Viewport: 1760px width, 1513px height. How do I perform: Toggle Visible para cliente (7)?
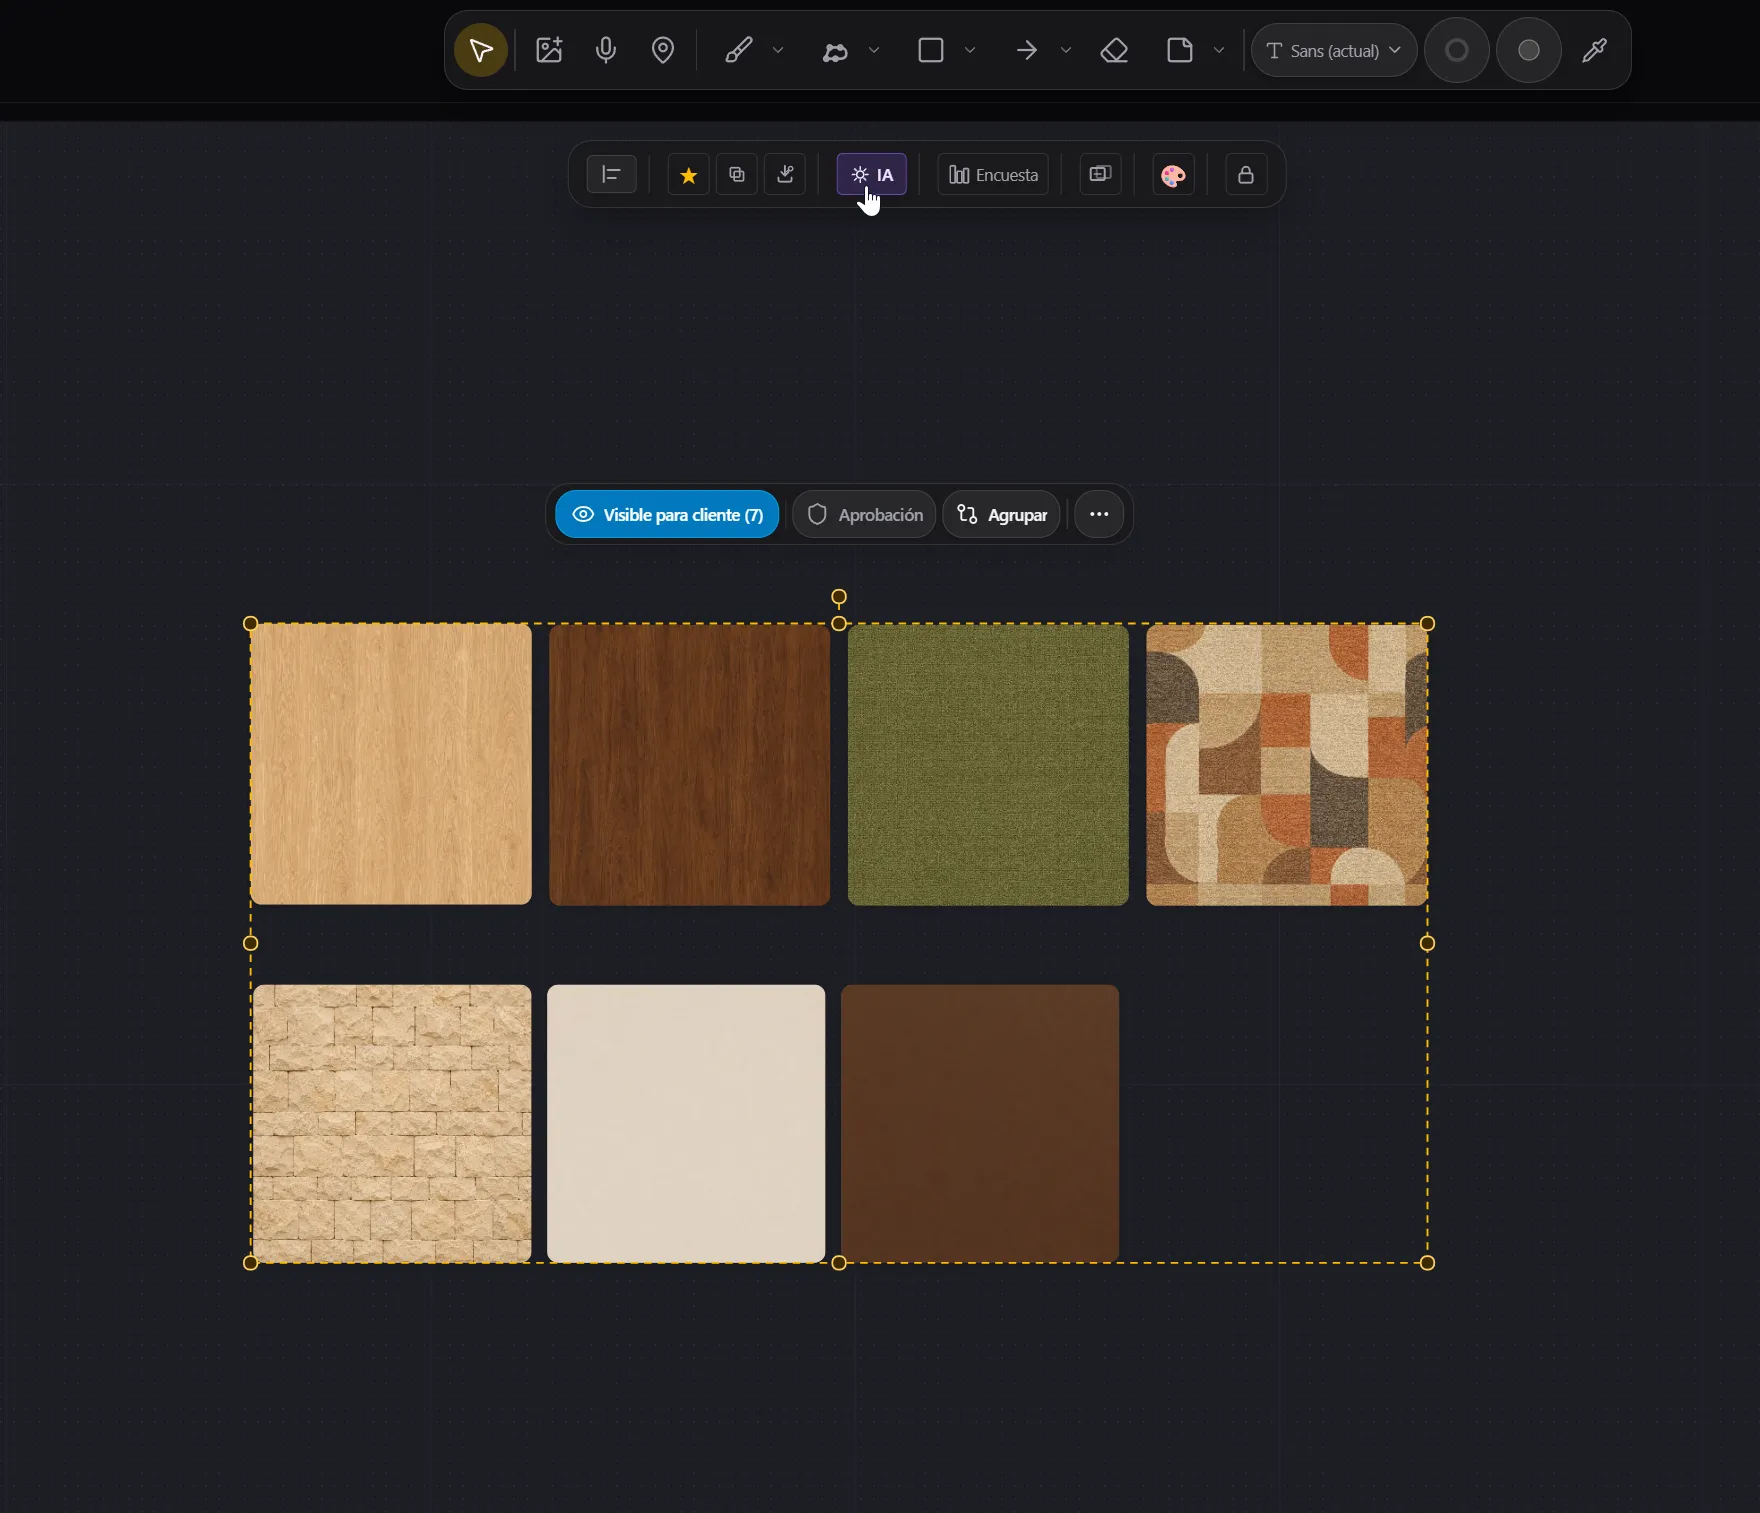pos(667,514)
